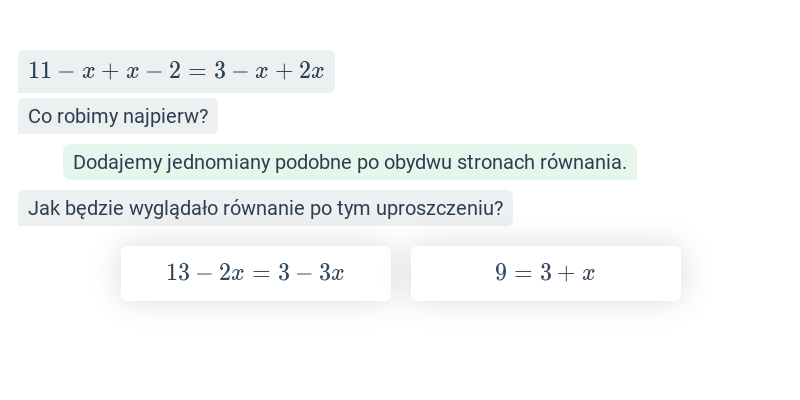Click the trailing 2x term in top equation
Screen dimensions: 800x400
pos(311,71)
